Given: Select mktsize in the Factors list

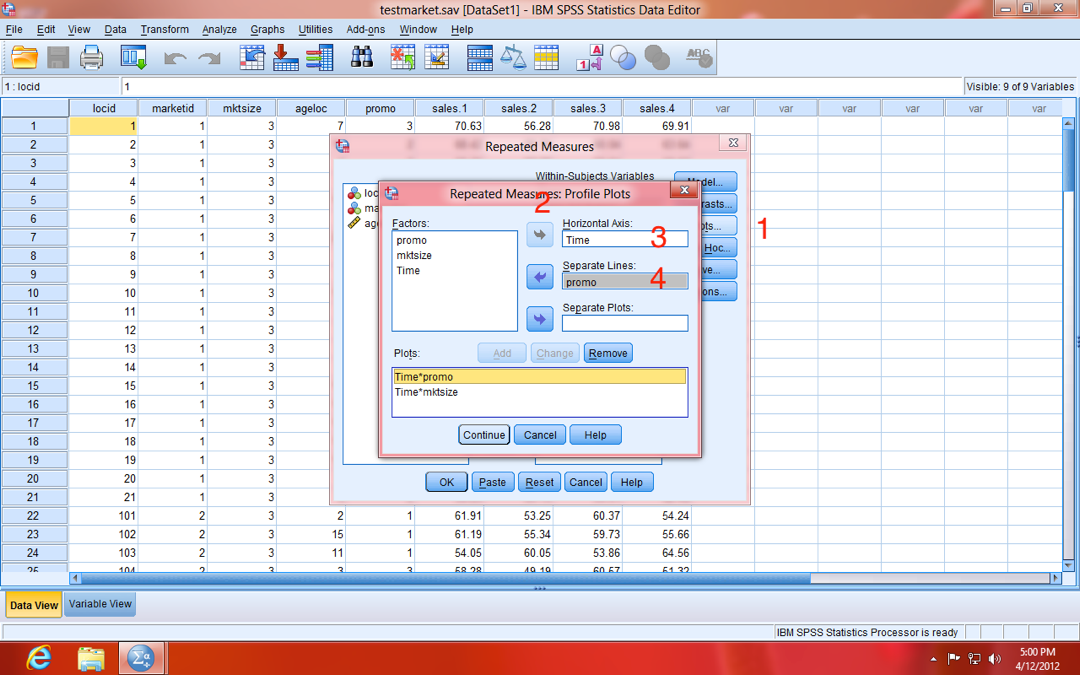Looking at the screenshot, I should (x=414, y=255).
